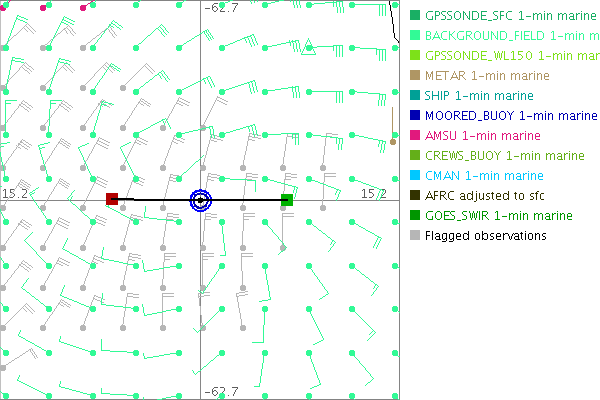Viewport: 600px width, 400px height.
Task: Click the bottom -62.7 longitude label
Action: pos(221,391)
